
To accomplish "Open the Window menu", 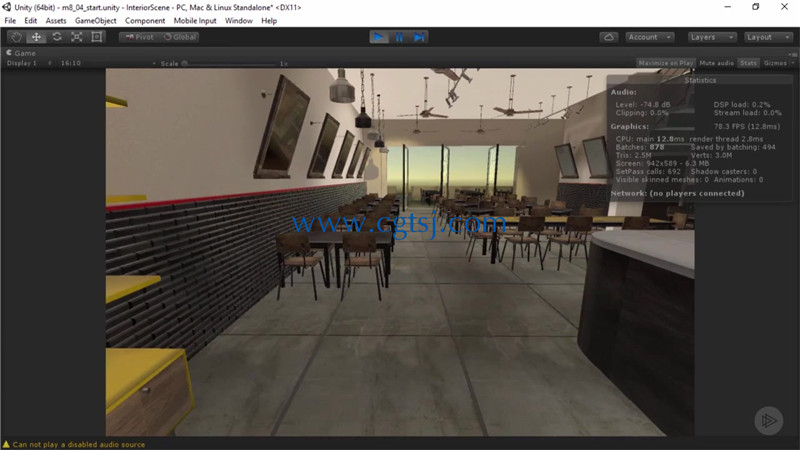I will (239, 20).
